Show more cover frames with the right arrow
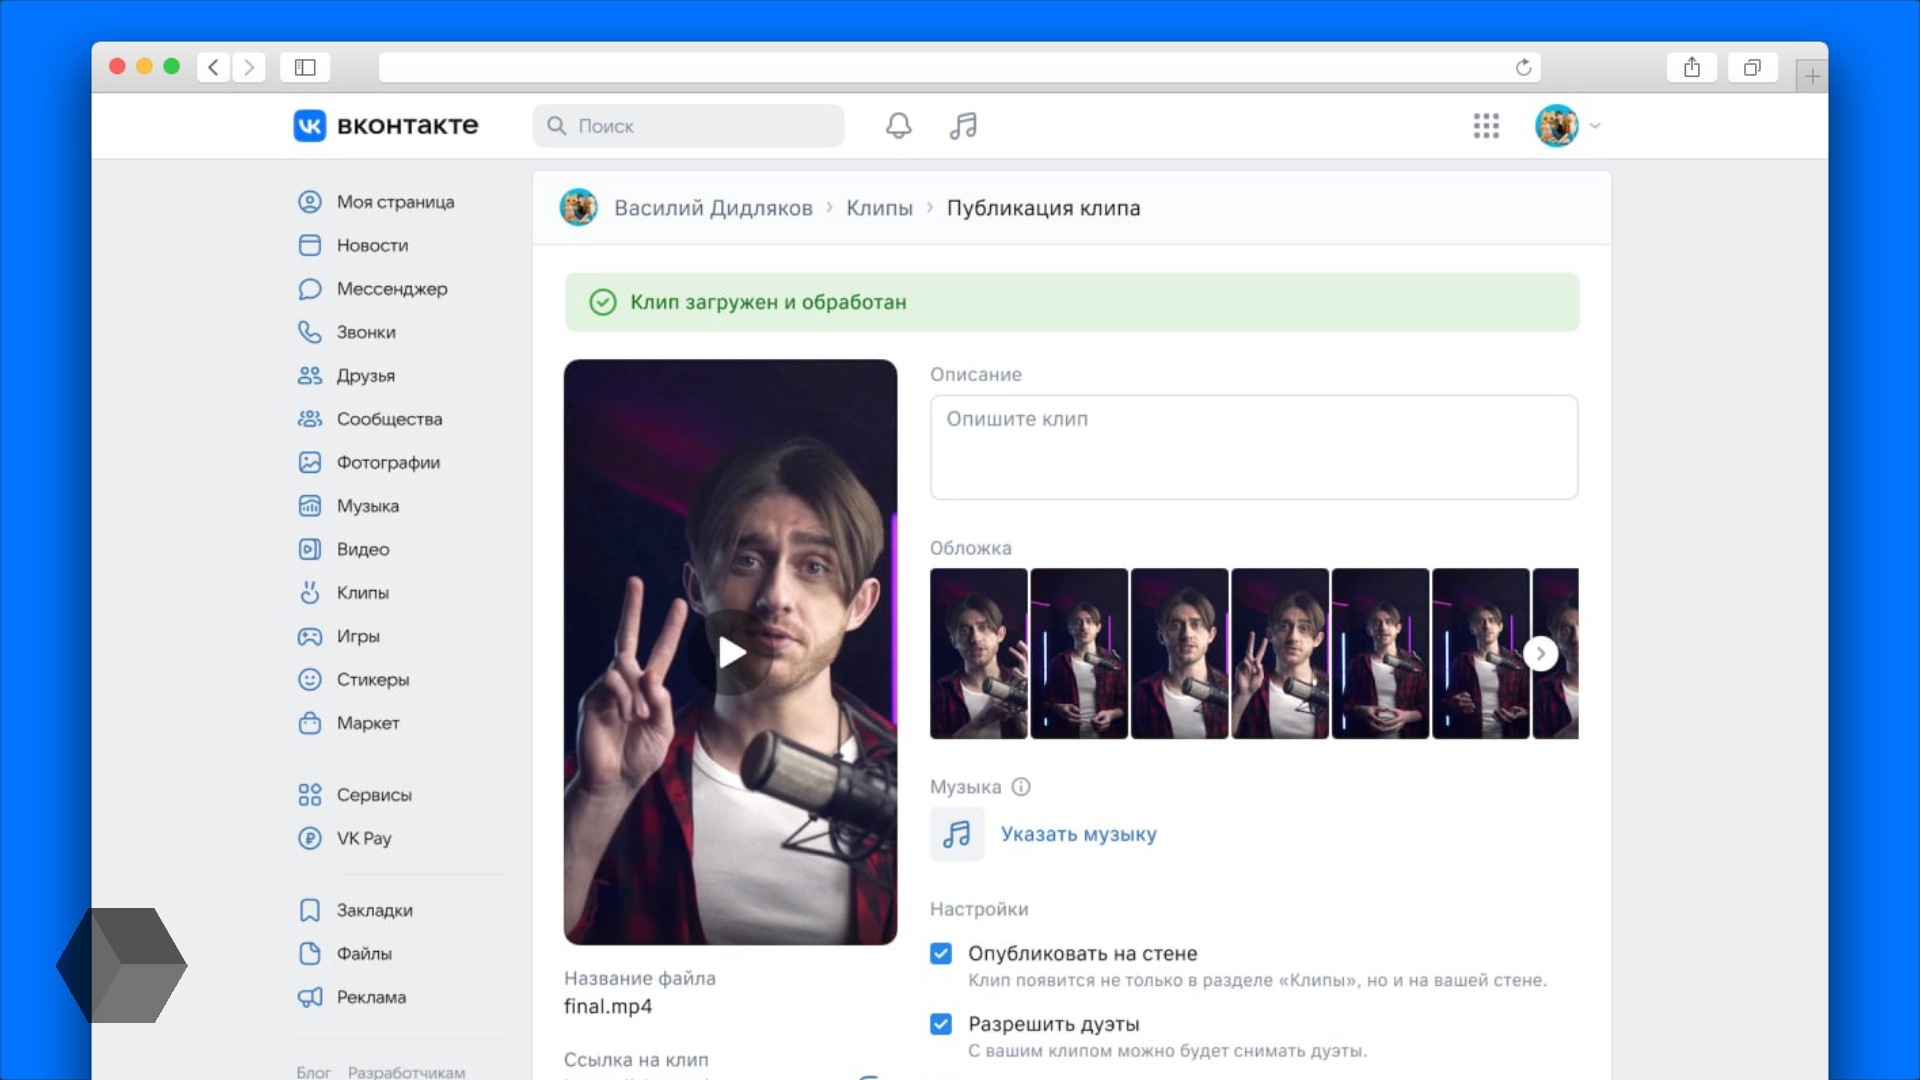This screenshot has height=1080, width=1920. [x=1541, y=653]
